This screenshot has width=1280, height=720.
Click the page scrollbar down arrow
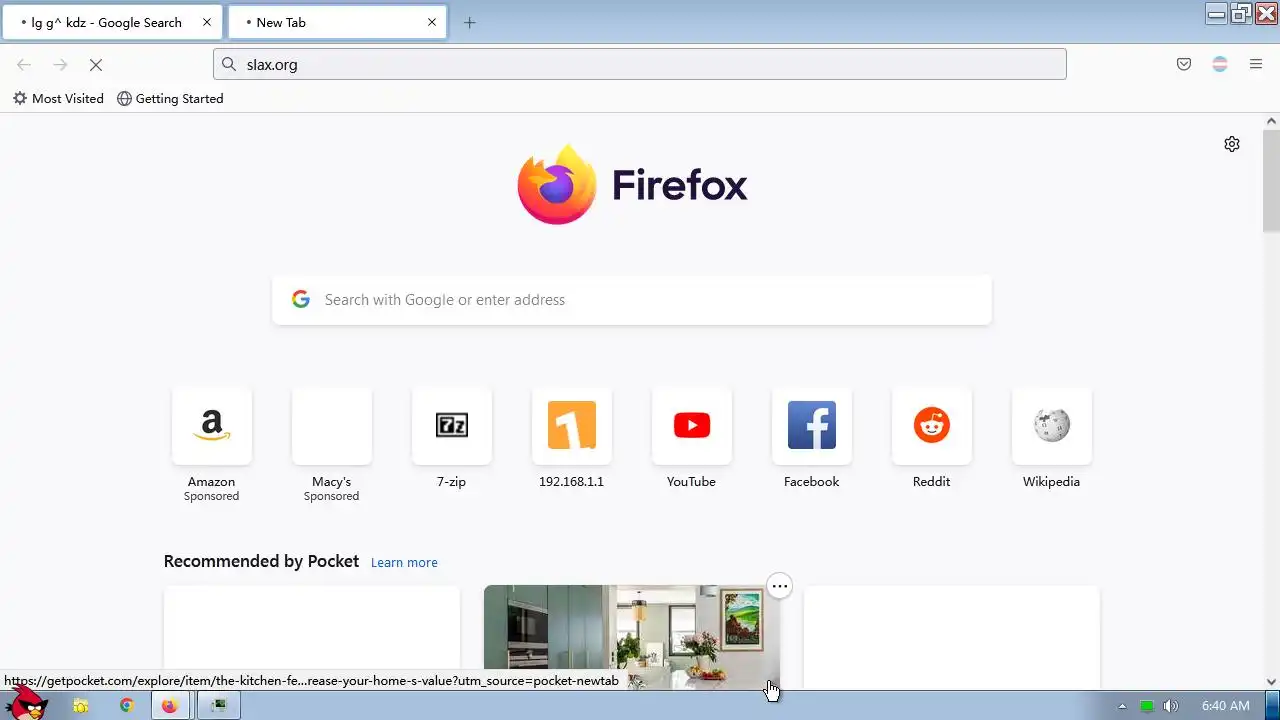coord(1271,681)
